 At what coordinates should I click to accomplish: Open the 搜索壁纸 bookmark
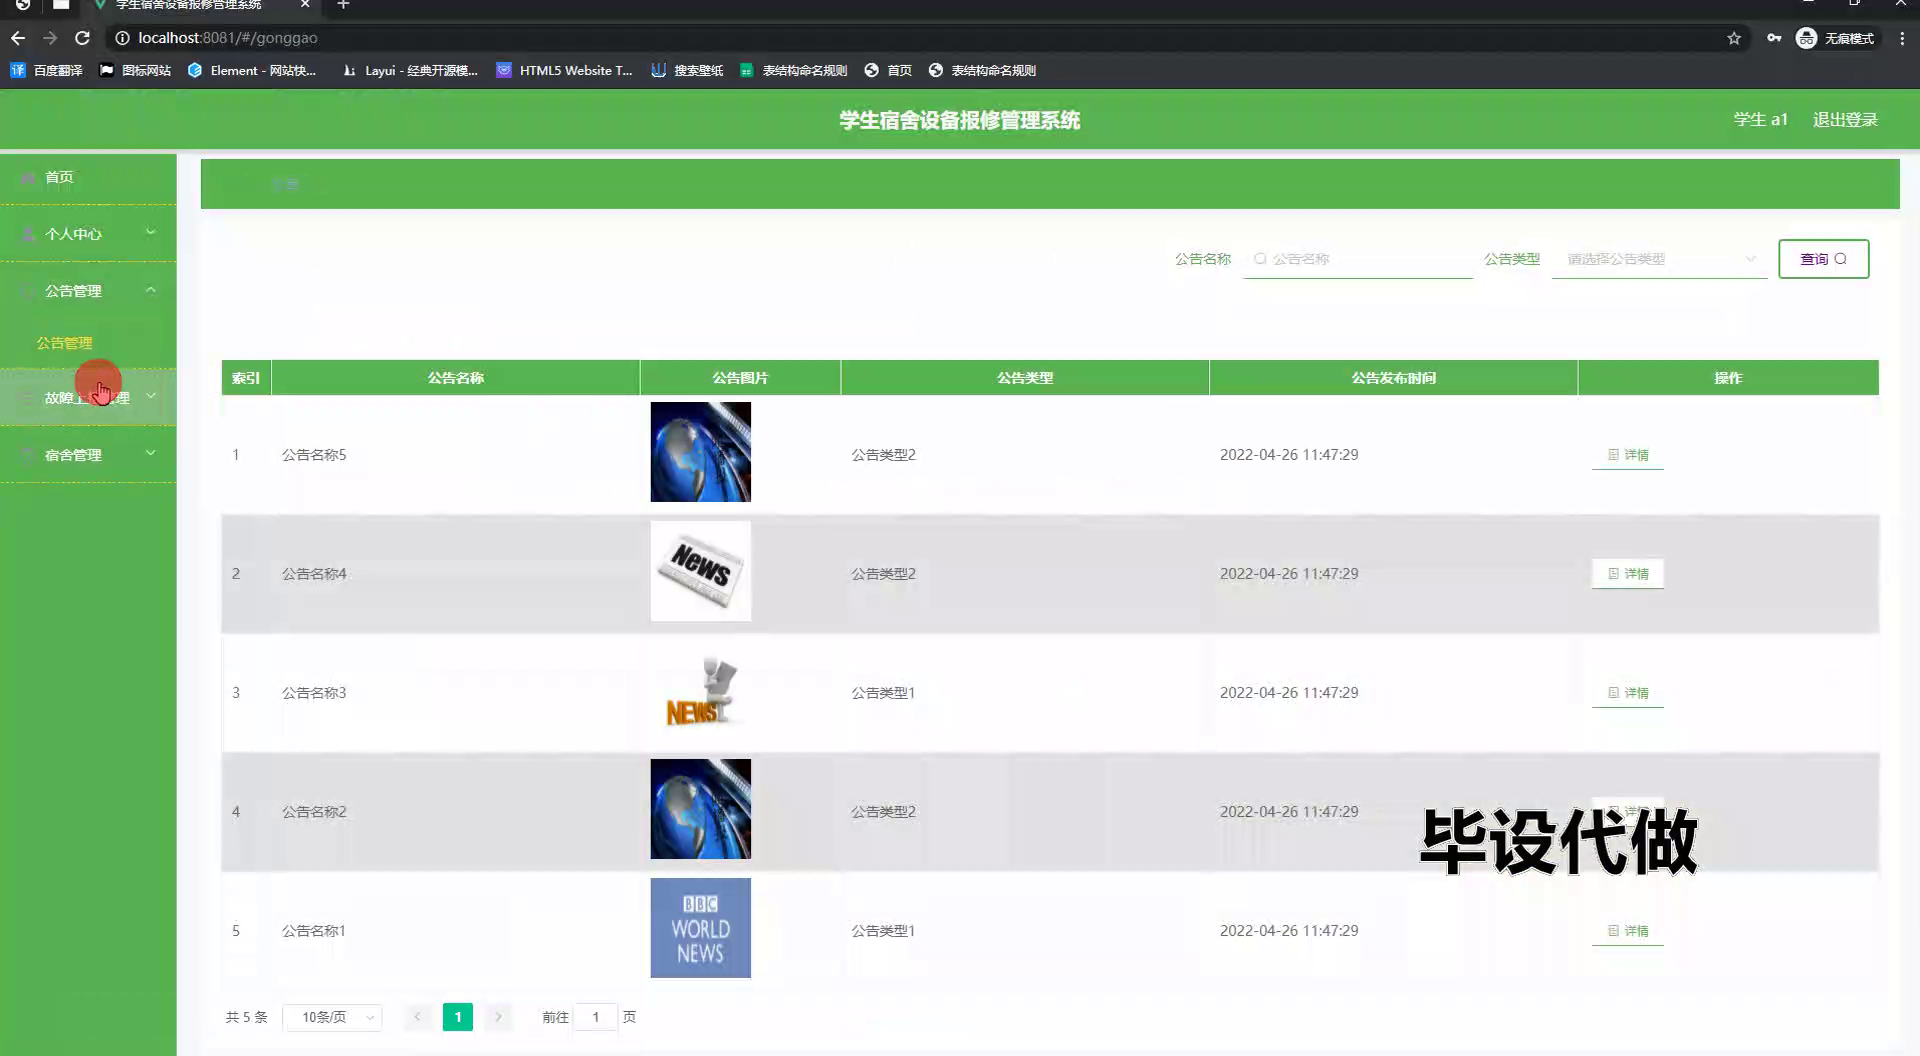[x=687, y=70]
